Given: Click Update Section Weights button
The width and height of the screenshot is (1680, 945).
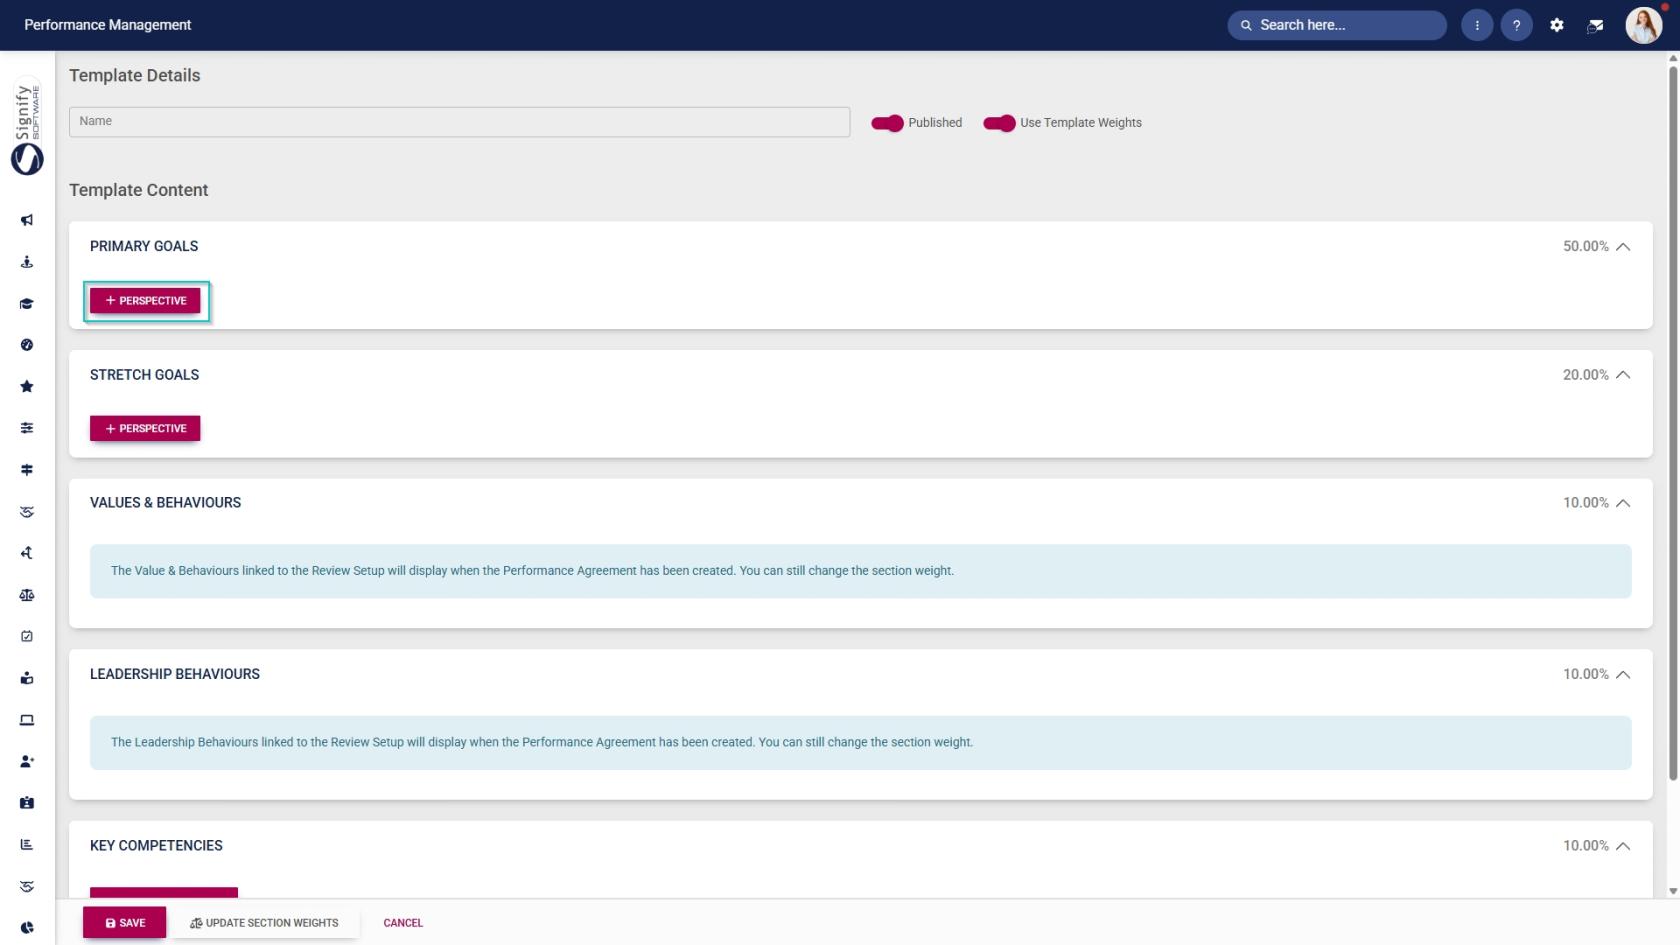Looking at the screenshot, I should pos(264,923).
